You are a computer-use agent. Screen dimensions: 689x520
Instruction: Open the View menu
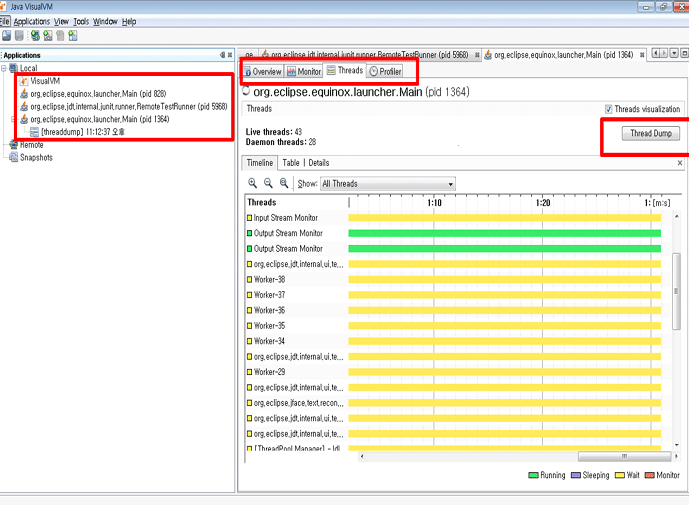pos(62,21)
